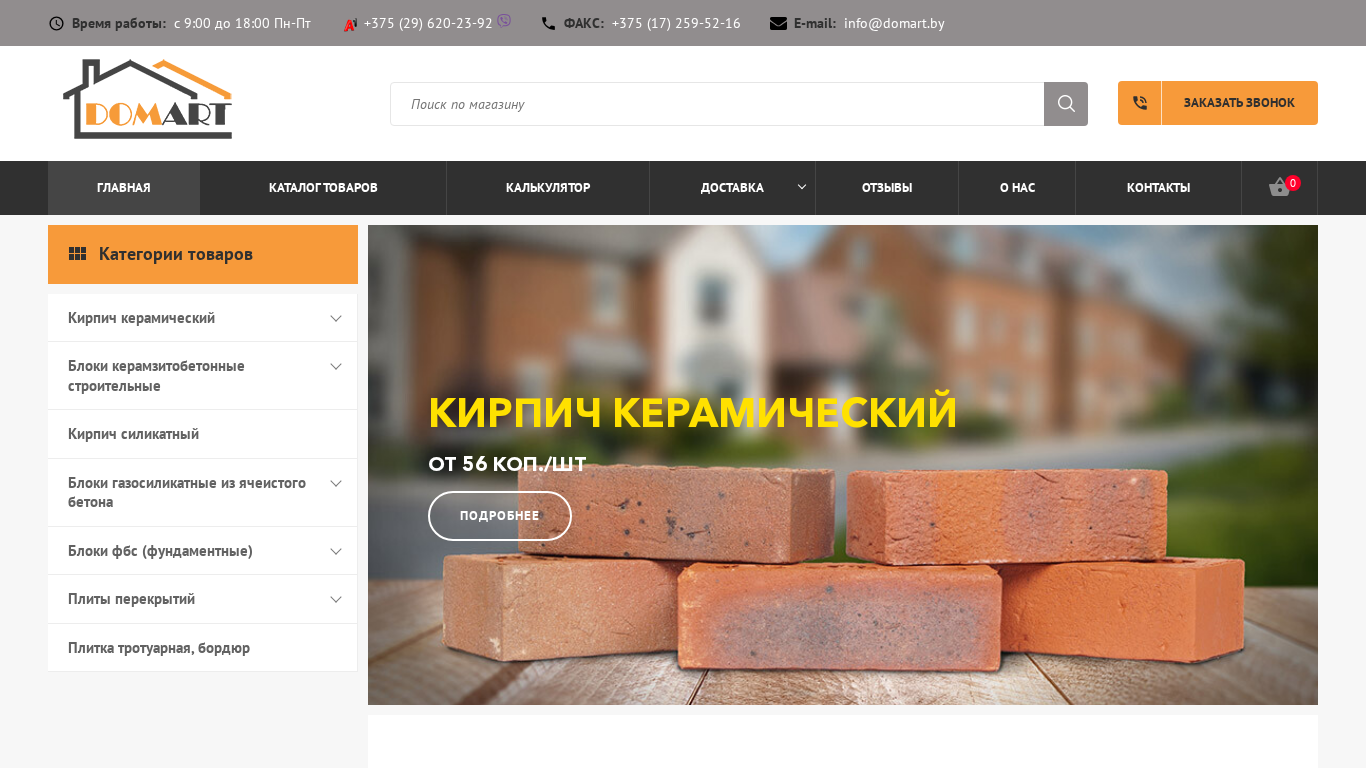The height and width of the screenshot is (768, 1366).
Task: Open Калькулятор menu item
Action: click(x=548, y=188)
